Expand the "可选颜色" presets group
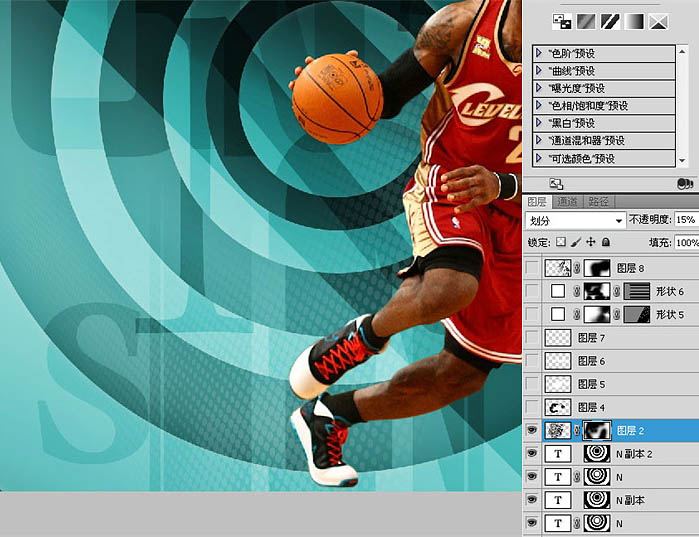Image resolution: width=699 pixels, height=537 pixels. [539, 158]
